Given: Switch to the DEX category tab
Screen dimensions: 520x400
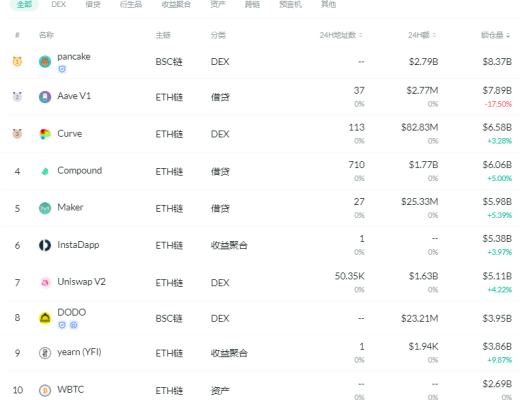Looking at the screenshot, I should (59, 4).
